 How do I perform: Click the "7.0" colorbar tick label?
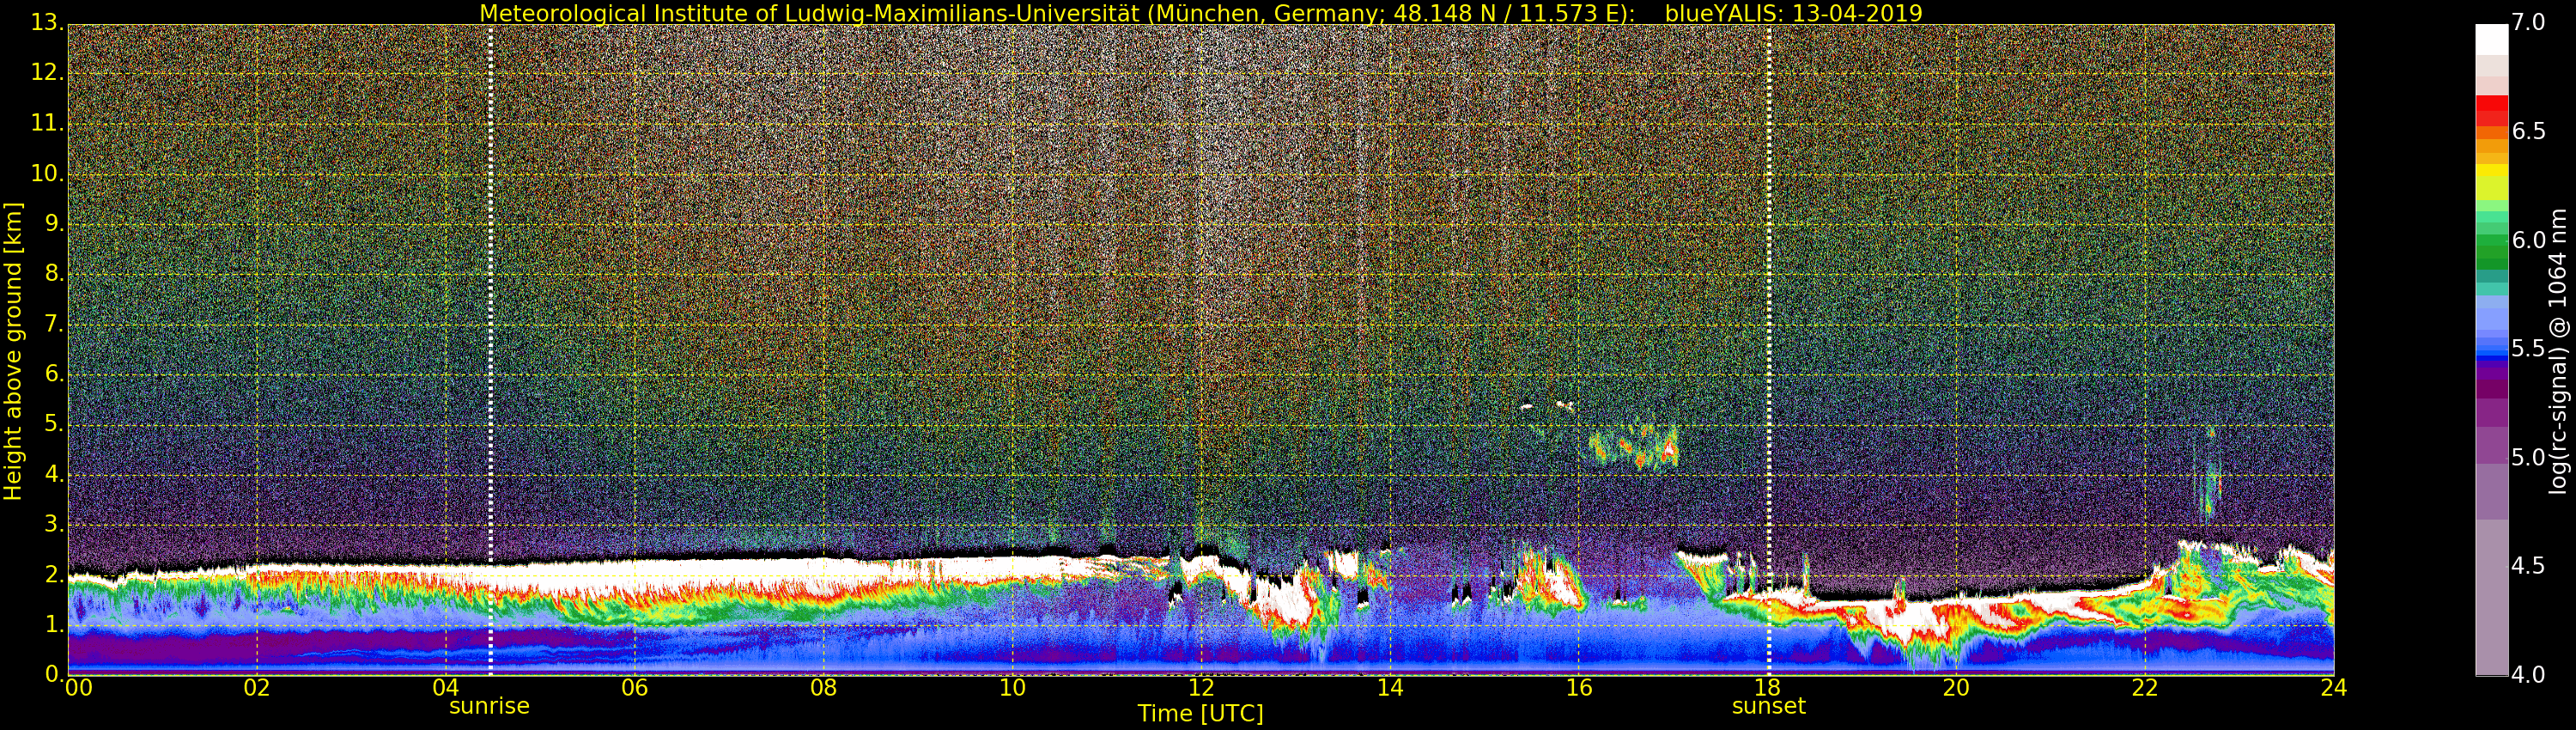[2527, 23]
